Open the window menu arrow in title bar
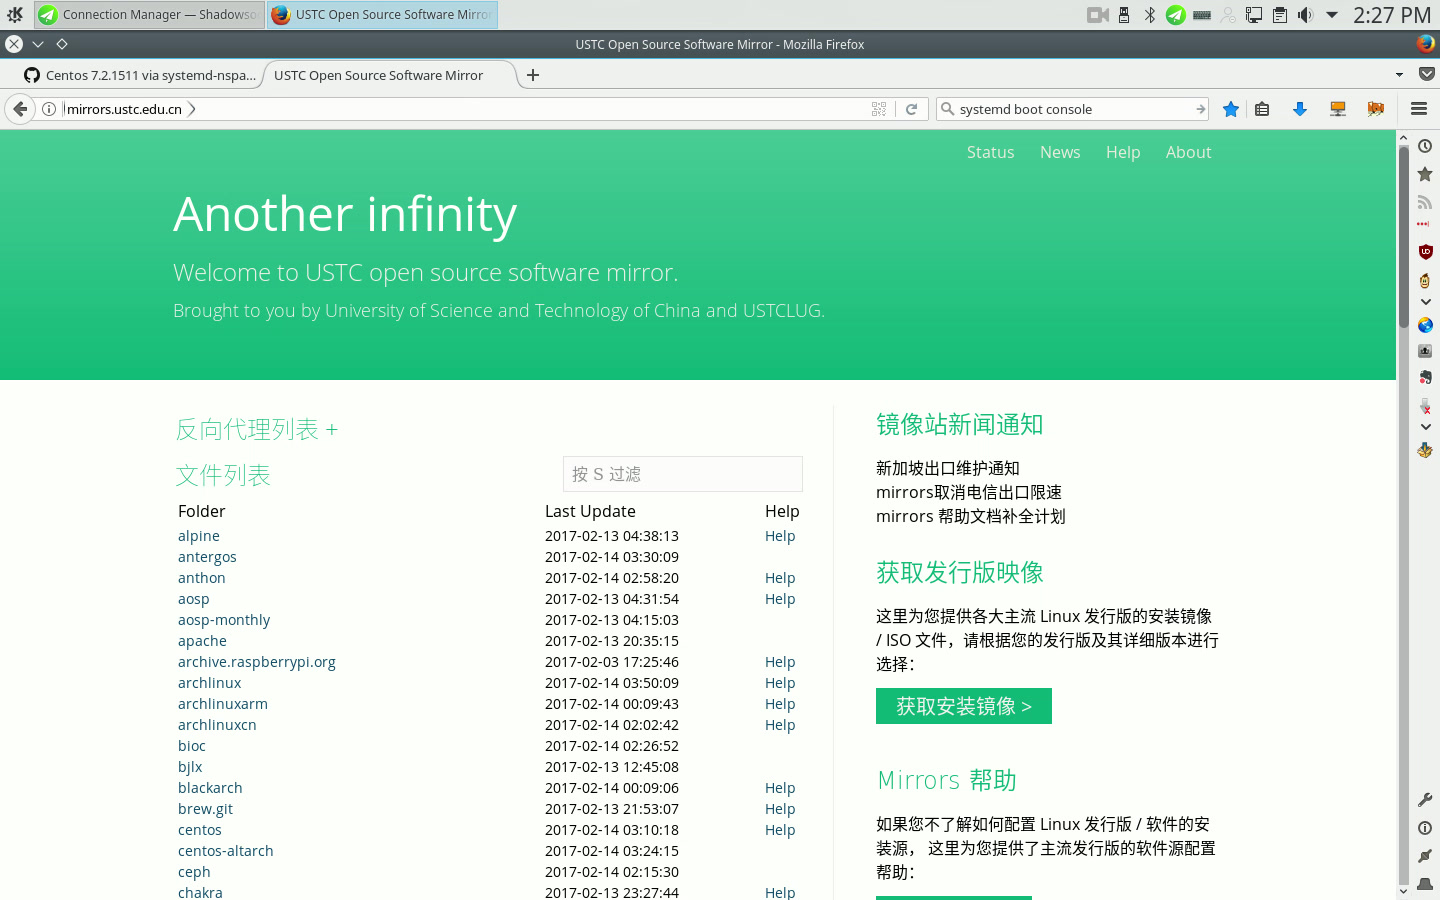Viewport: 1440px width, 900px height. coord(38,44)
